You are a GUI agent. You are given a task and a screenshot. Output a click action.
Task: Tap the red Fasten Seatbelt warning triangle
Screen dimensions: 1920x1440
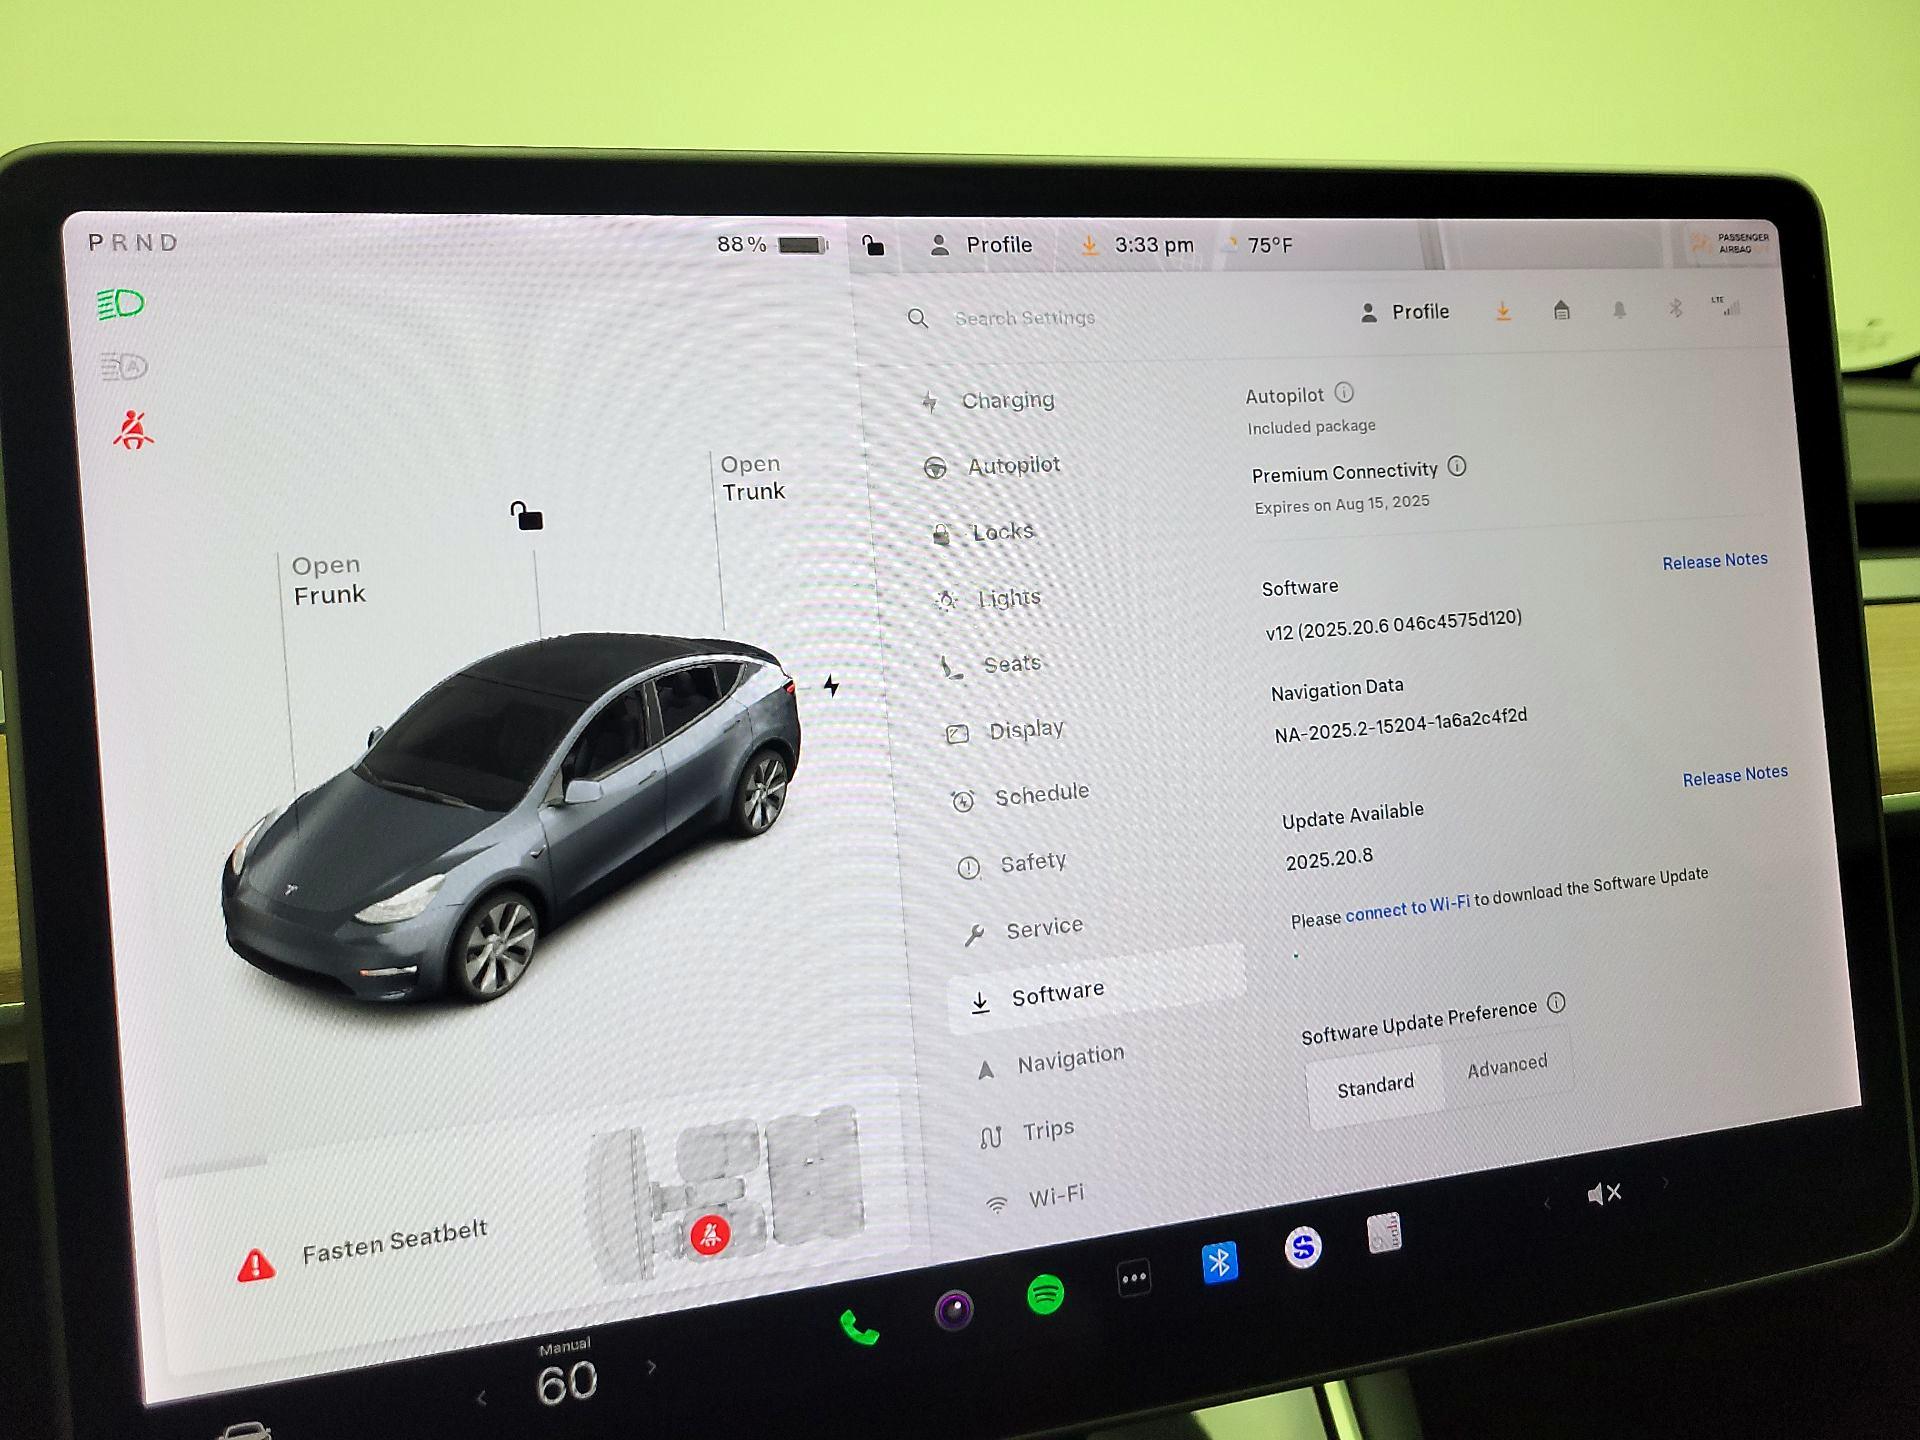(x=256, y=1265)
